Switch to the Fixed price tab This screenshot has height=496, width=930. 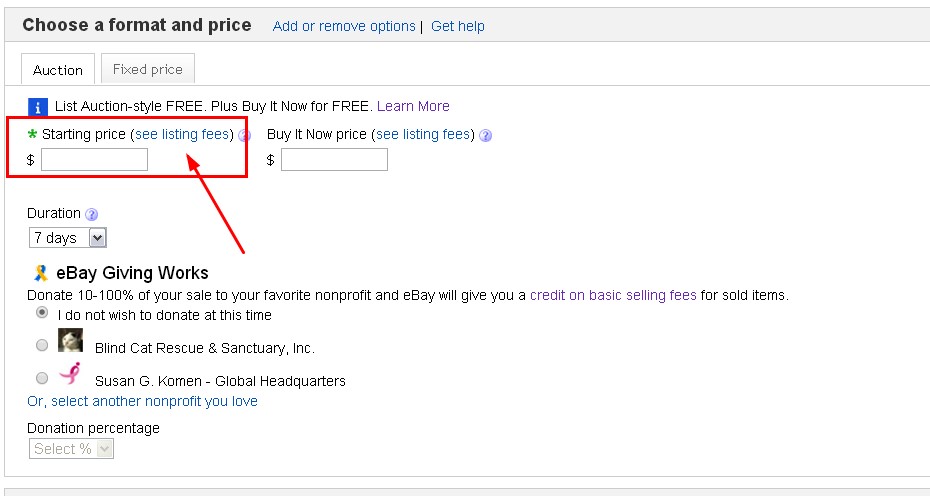point(148,69)
